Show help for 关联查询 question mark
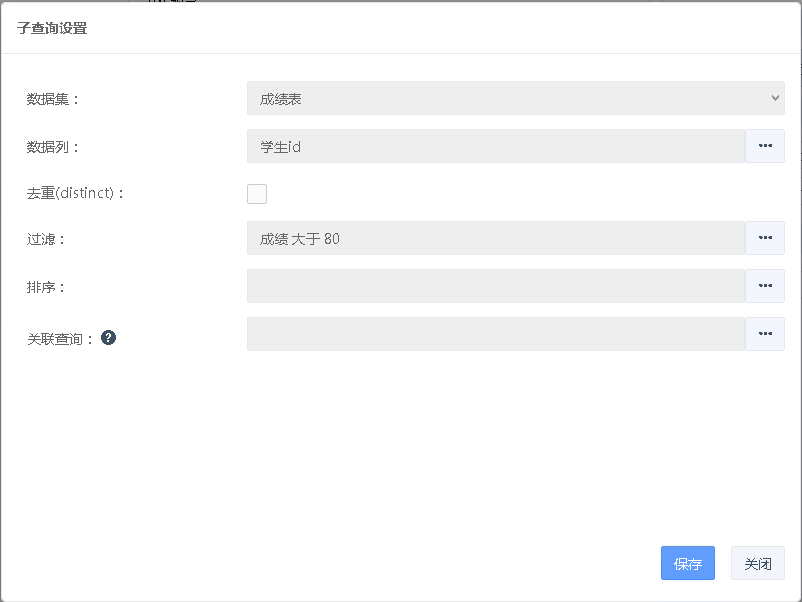Screen dimensions: 802x602 pos(109,338)
